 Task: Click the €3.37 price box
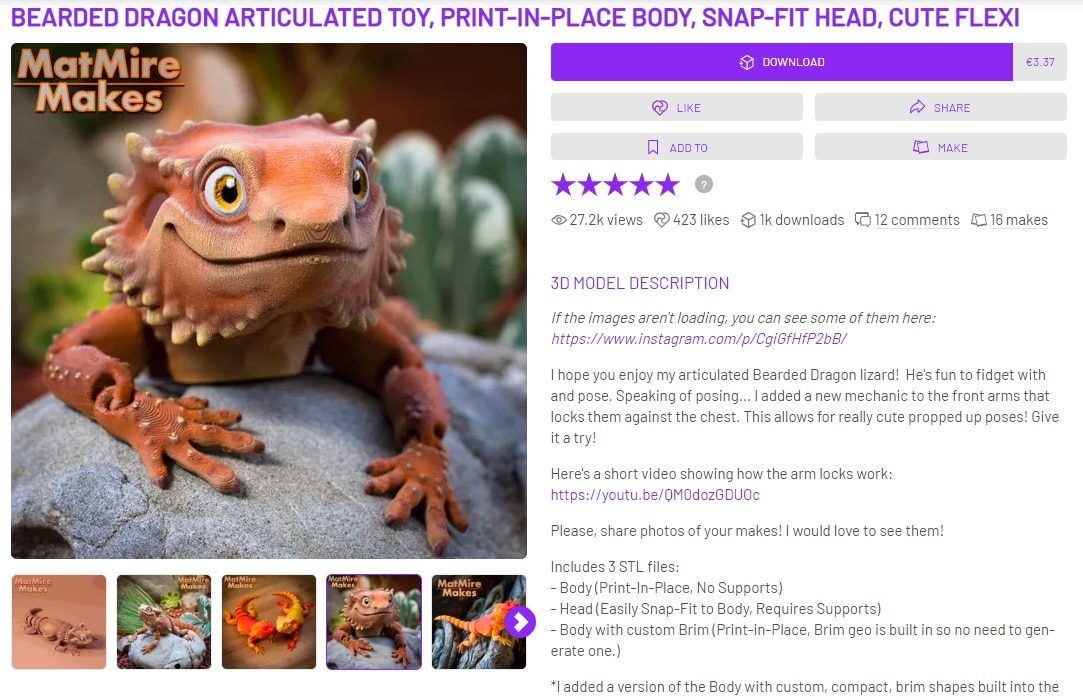(x=1039, y=62)
